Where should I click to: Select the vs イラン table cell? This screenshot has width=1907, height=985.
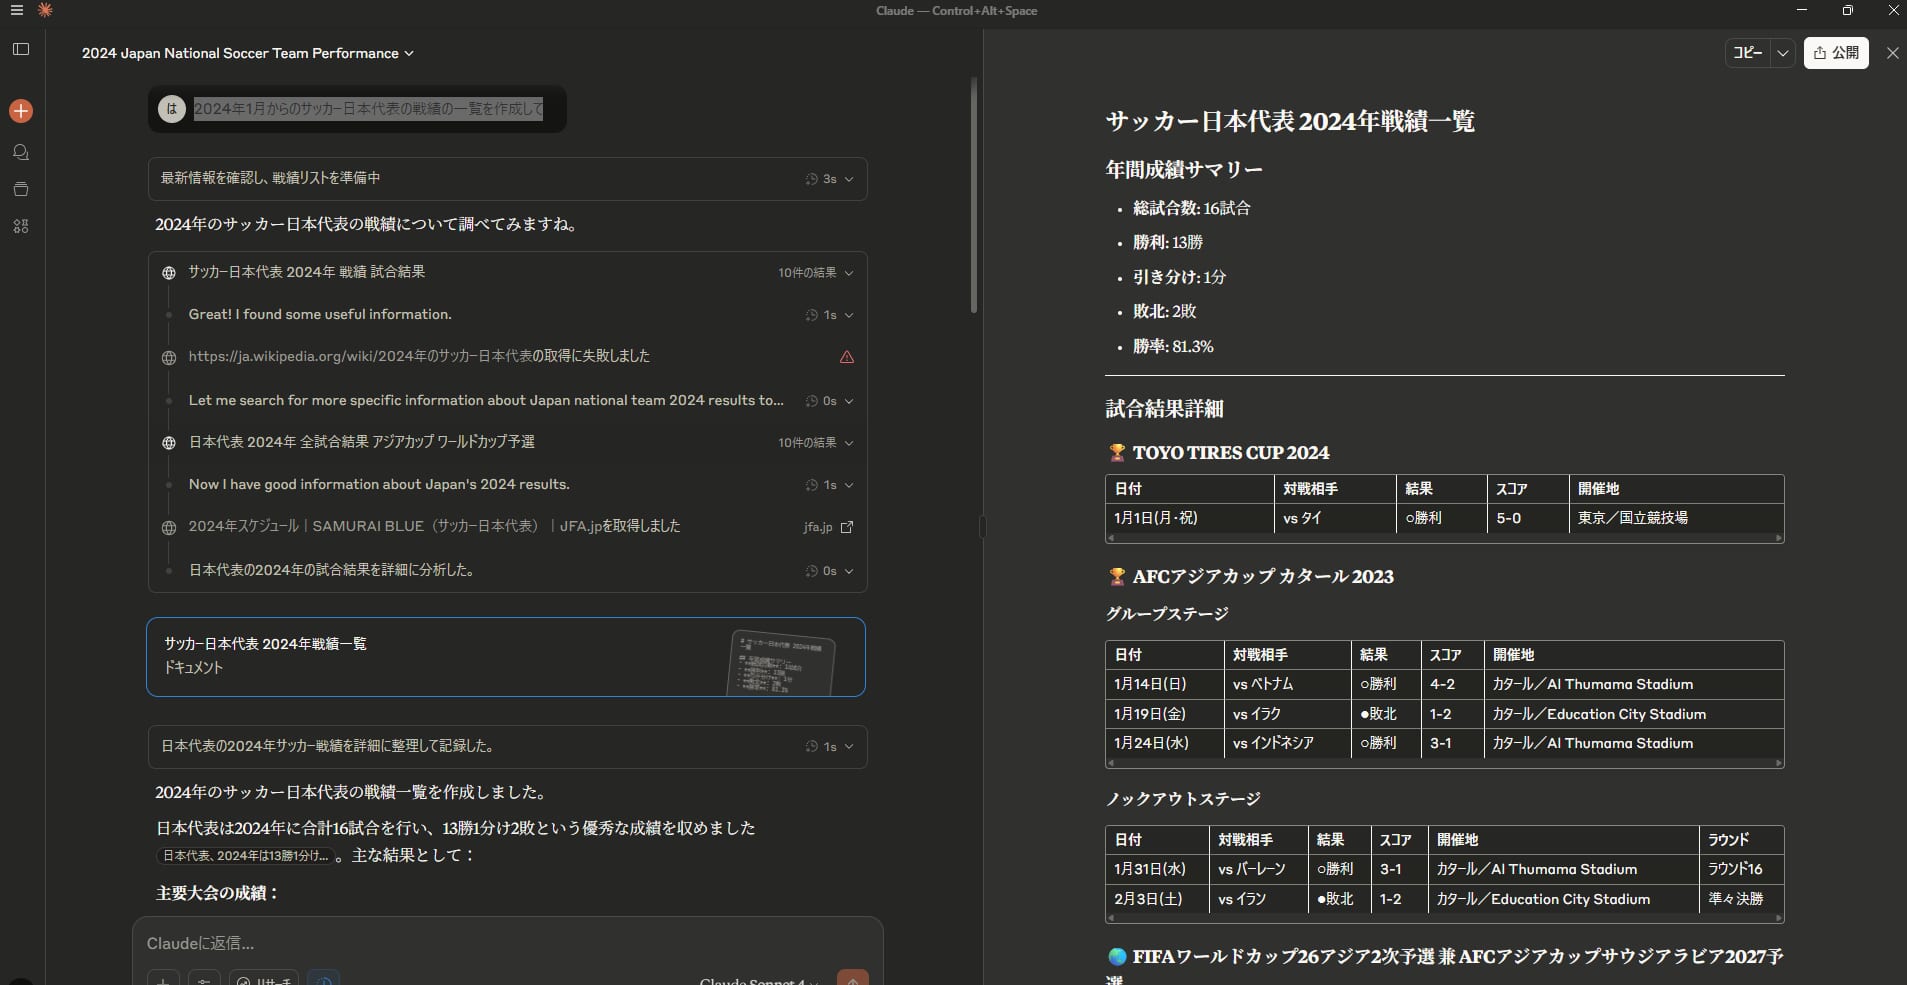(x=1258, y=899)
